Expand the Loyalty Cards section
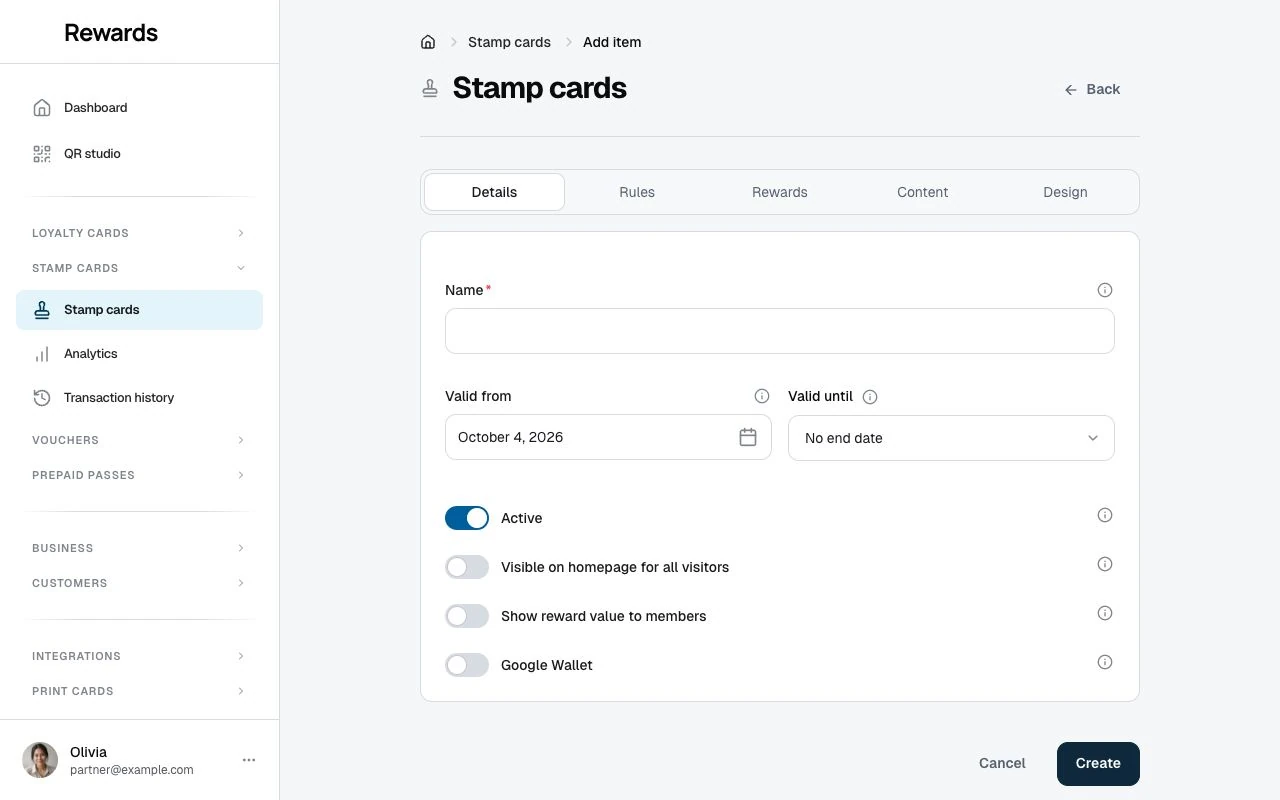 (x=139, y=233)
